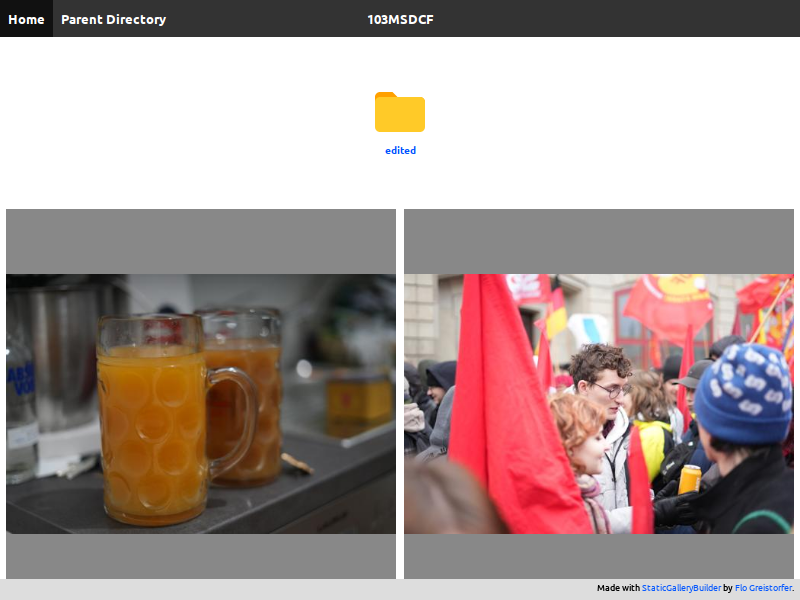Navigate to "Parent Directory"
Screen dimensions: 800x600
[113, 18]
